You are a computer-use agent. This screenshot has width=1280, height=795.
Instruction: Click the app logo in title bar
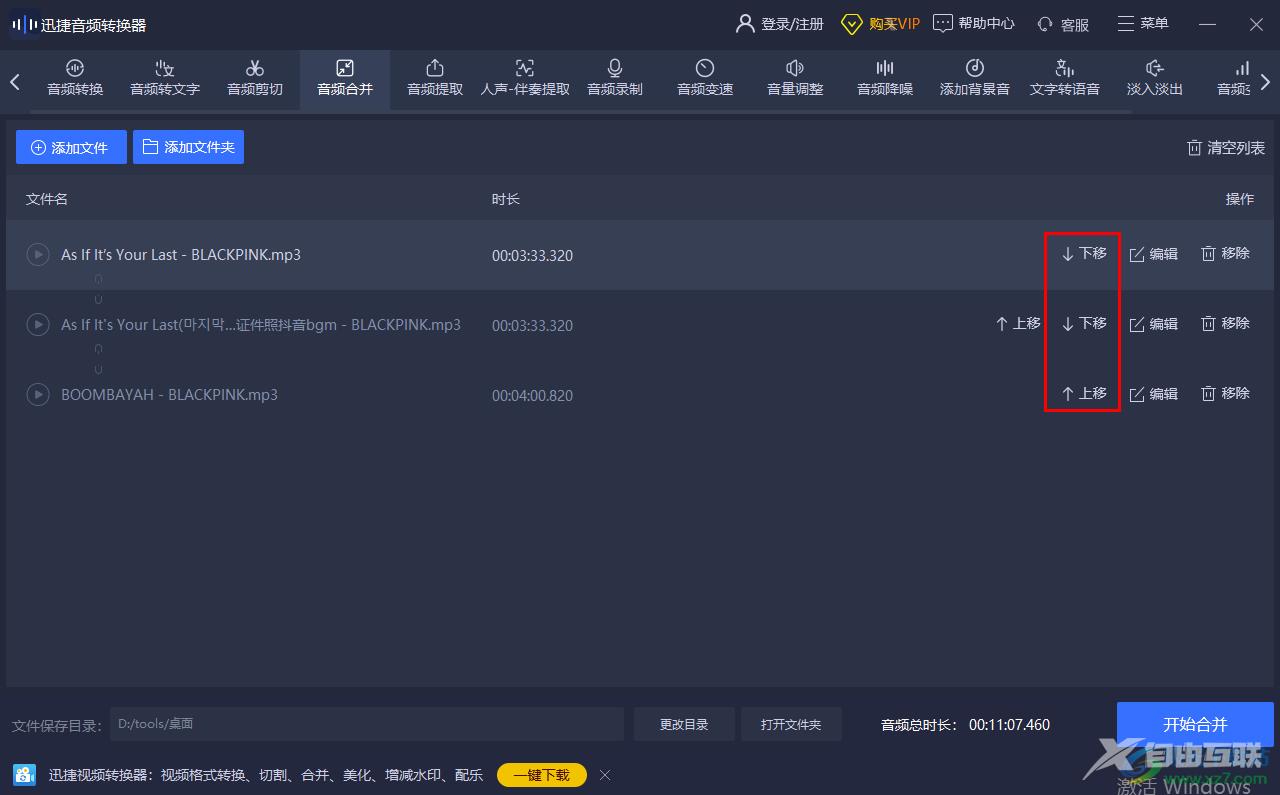(x=24, y=24)
